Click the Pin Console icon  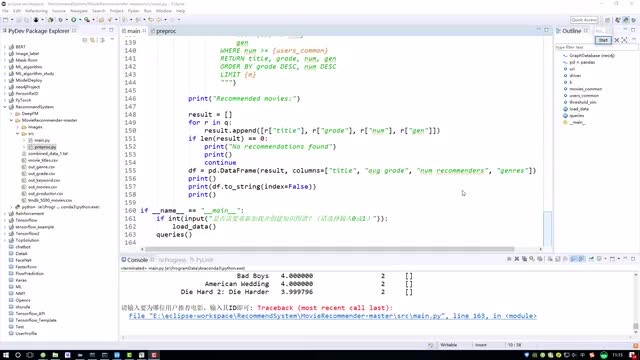(591, 259)
